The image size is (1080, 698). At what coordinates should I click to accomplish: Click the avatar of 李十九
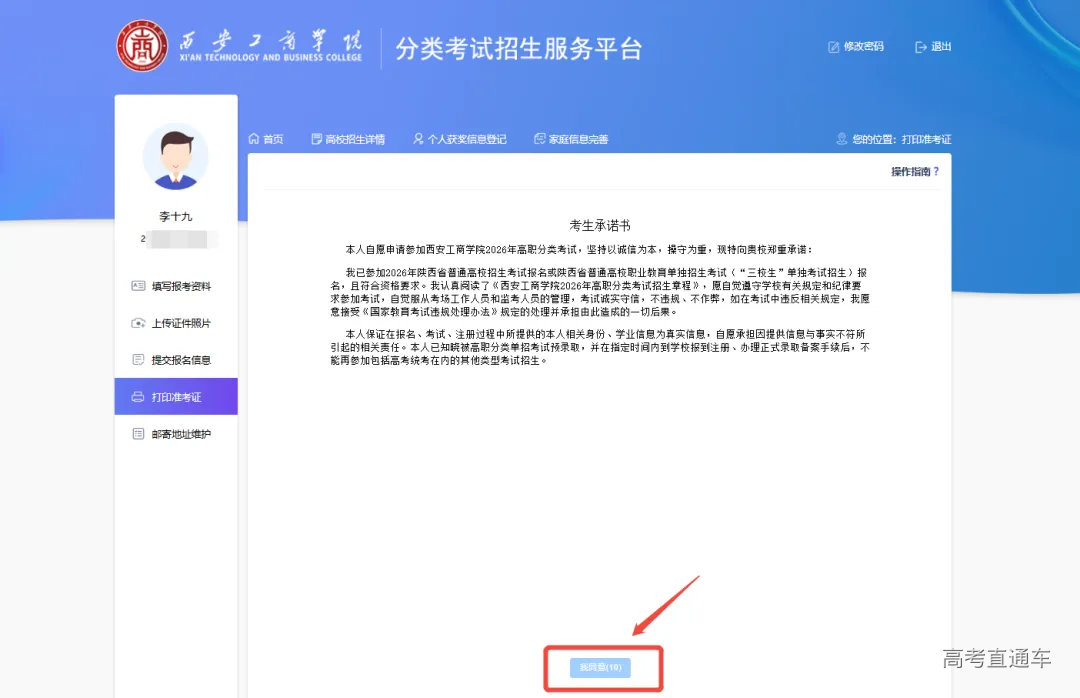tap(176, 158)
